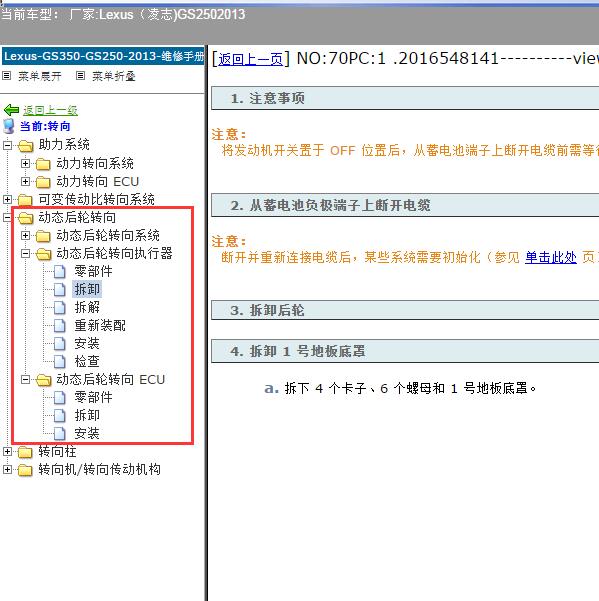Select 安装 under 动态后轮转向执行器
The image size is (599, 601).
point(87,343)
